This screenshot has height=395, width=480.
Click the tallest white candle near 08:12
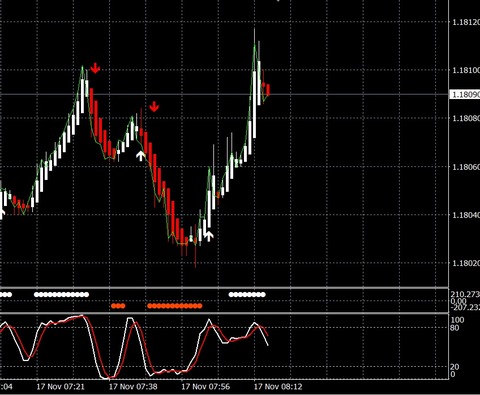click(x=254, y=104)
